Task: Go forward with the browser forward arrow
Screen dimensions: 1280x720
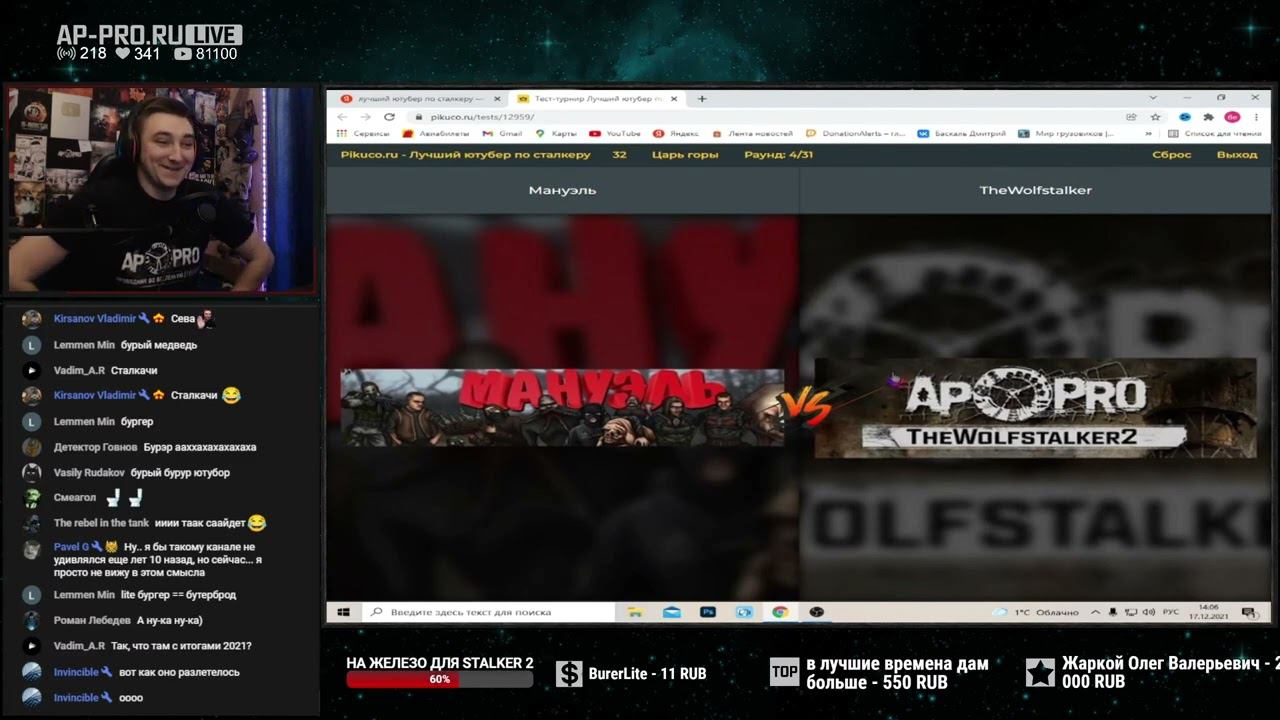Action: [365, 117]
